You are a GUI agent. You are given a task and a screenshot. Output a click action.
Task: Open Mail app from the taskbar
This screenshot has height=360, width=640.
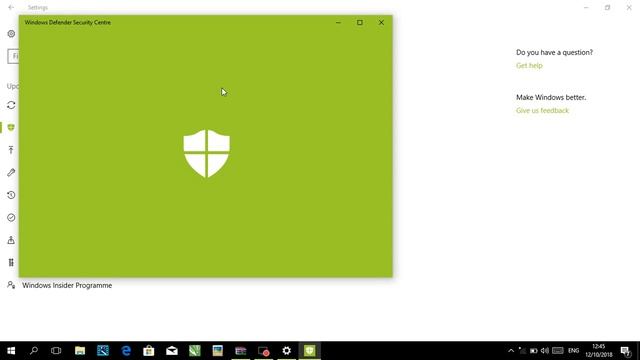tap(172, 351)
